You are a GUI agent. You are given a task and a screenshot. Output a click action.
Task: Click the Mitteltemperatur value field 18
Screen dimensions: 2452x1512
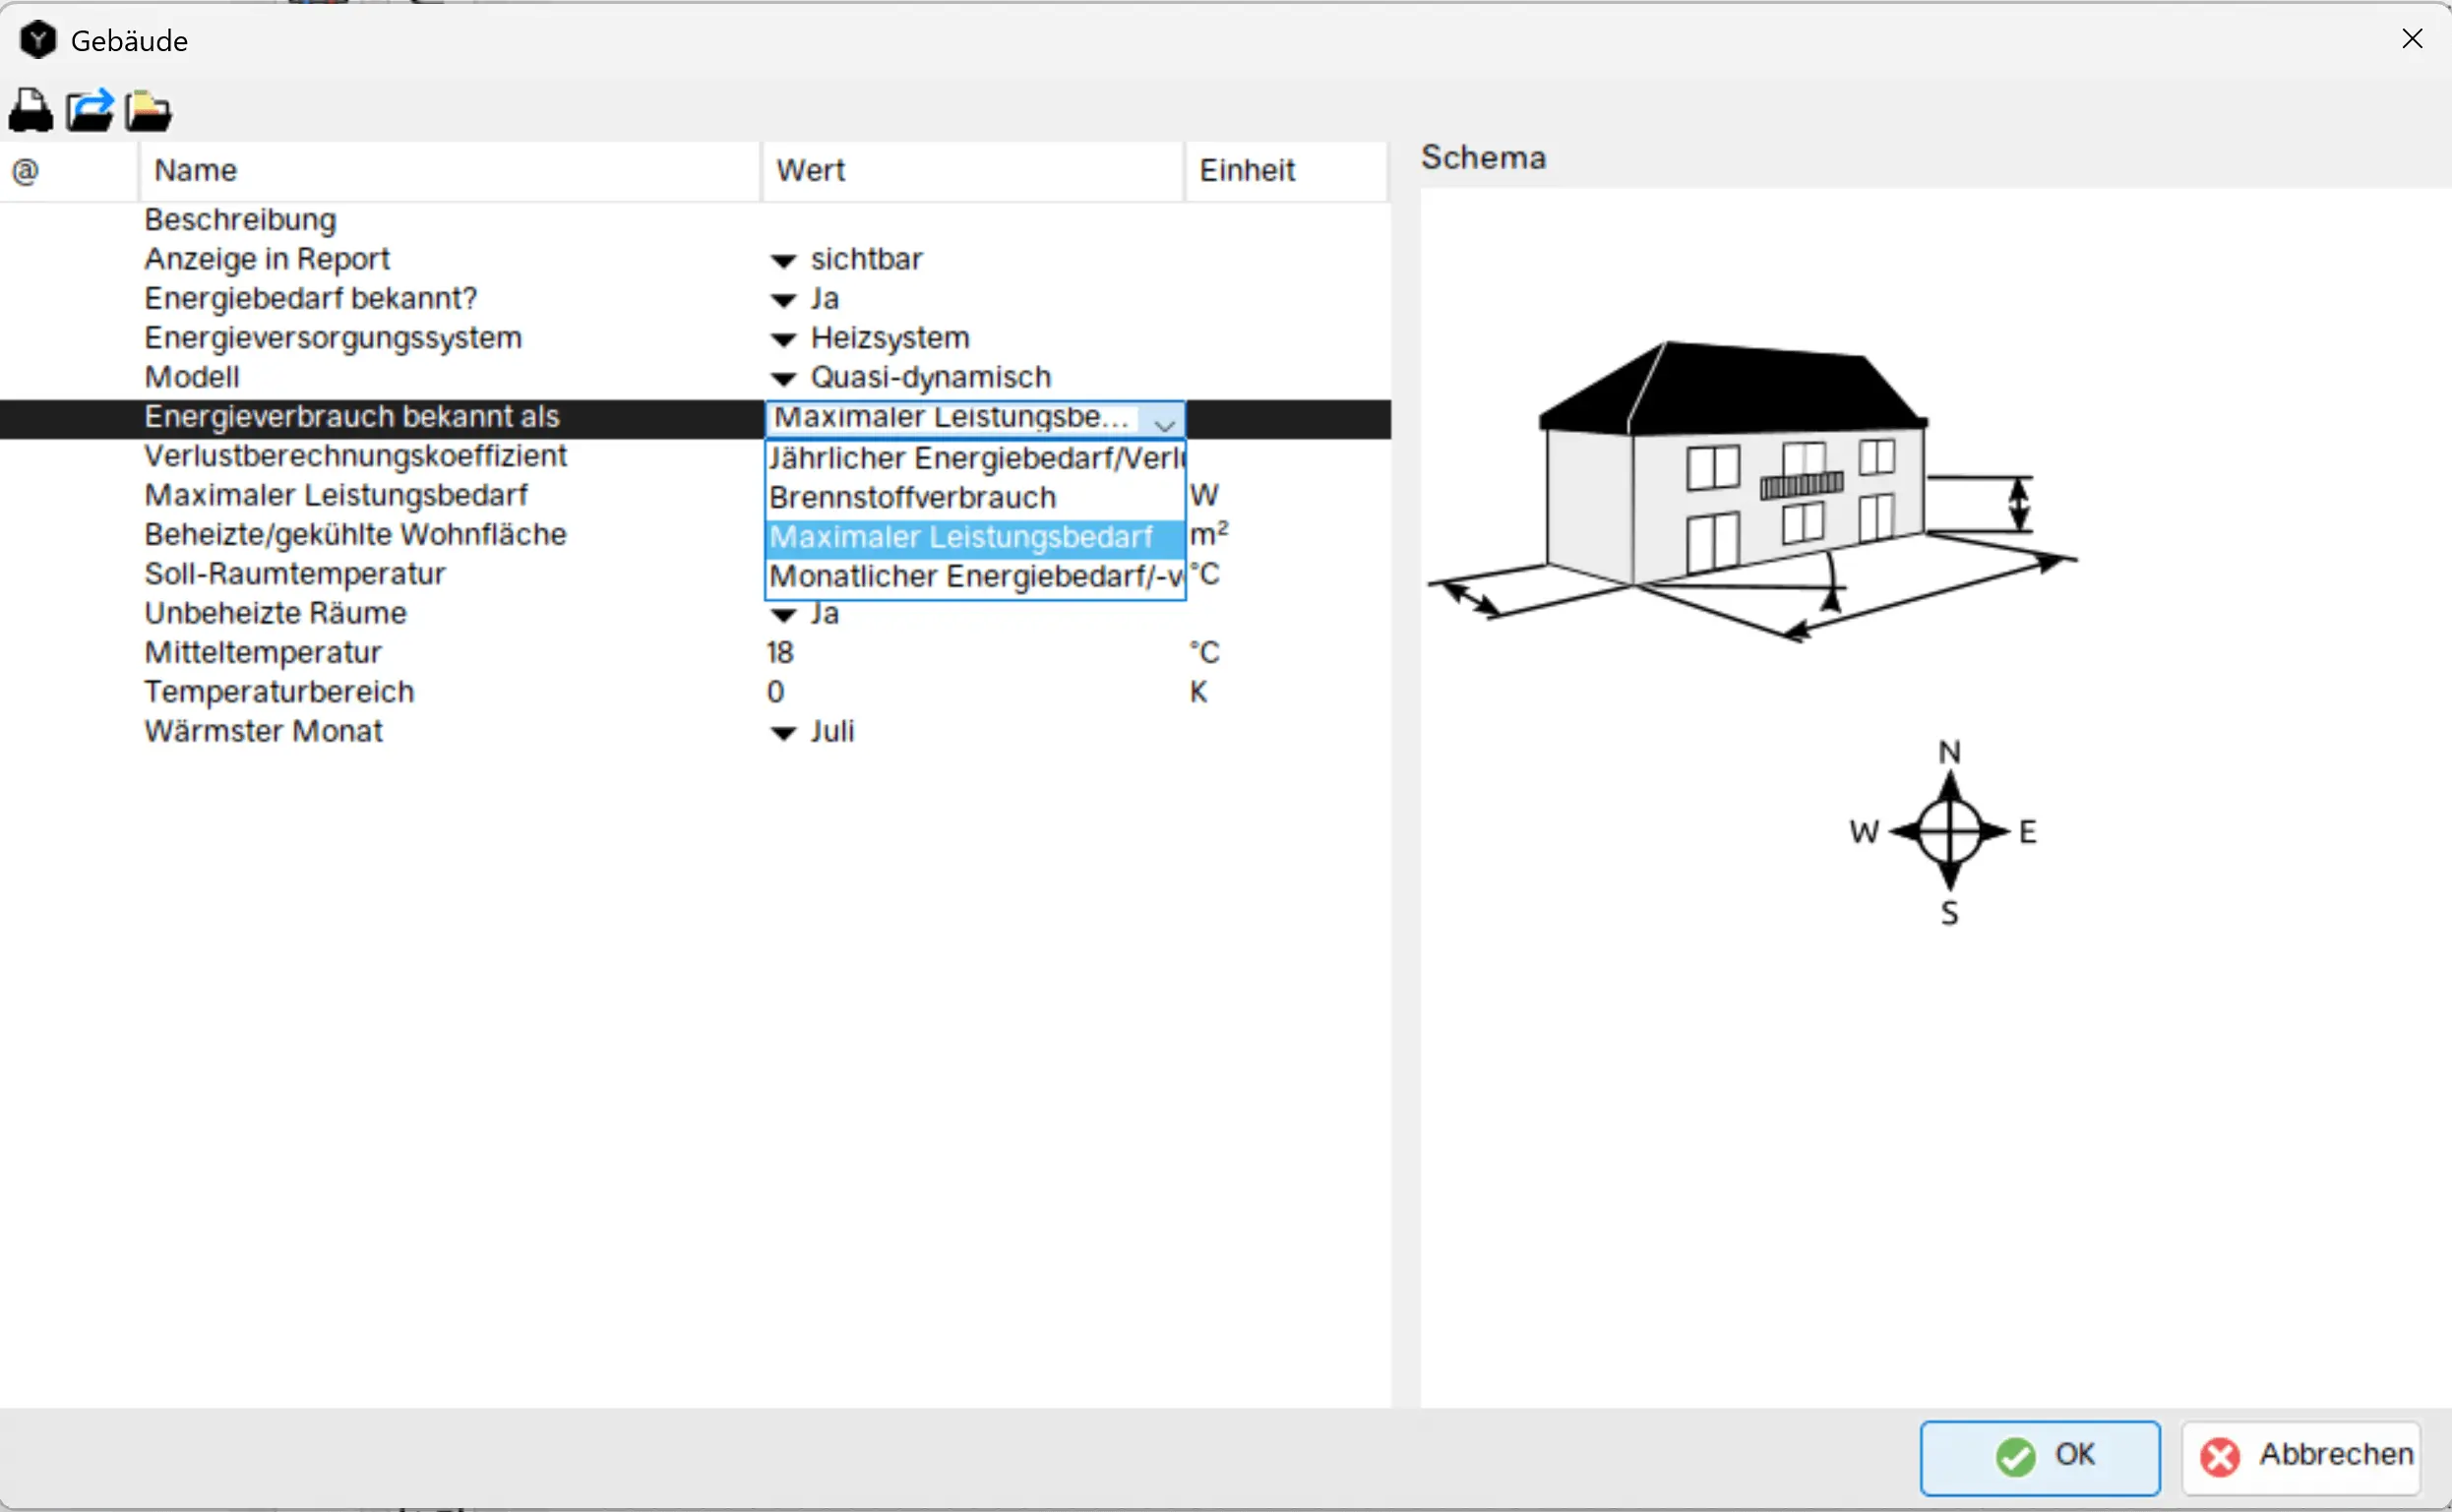click(x=780, y=653)
